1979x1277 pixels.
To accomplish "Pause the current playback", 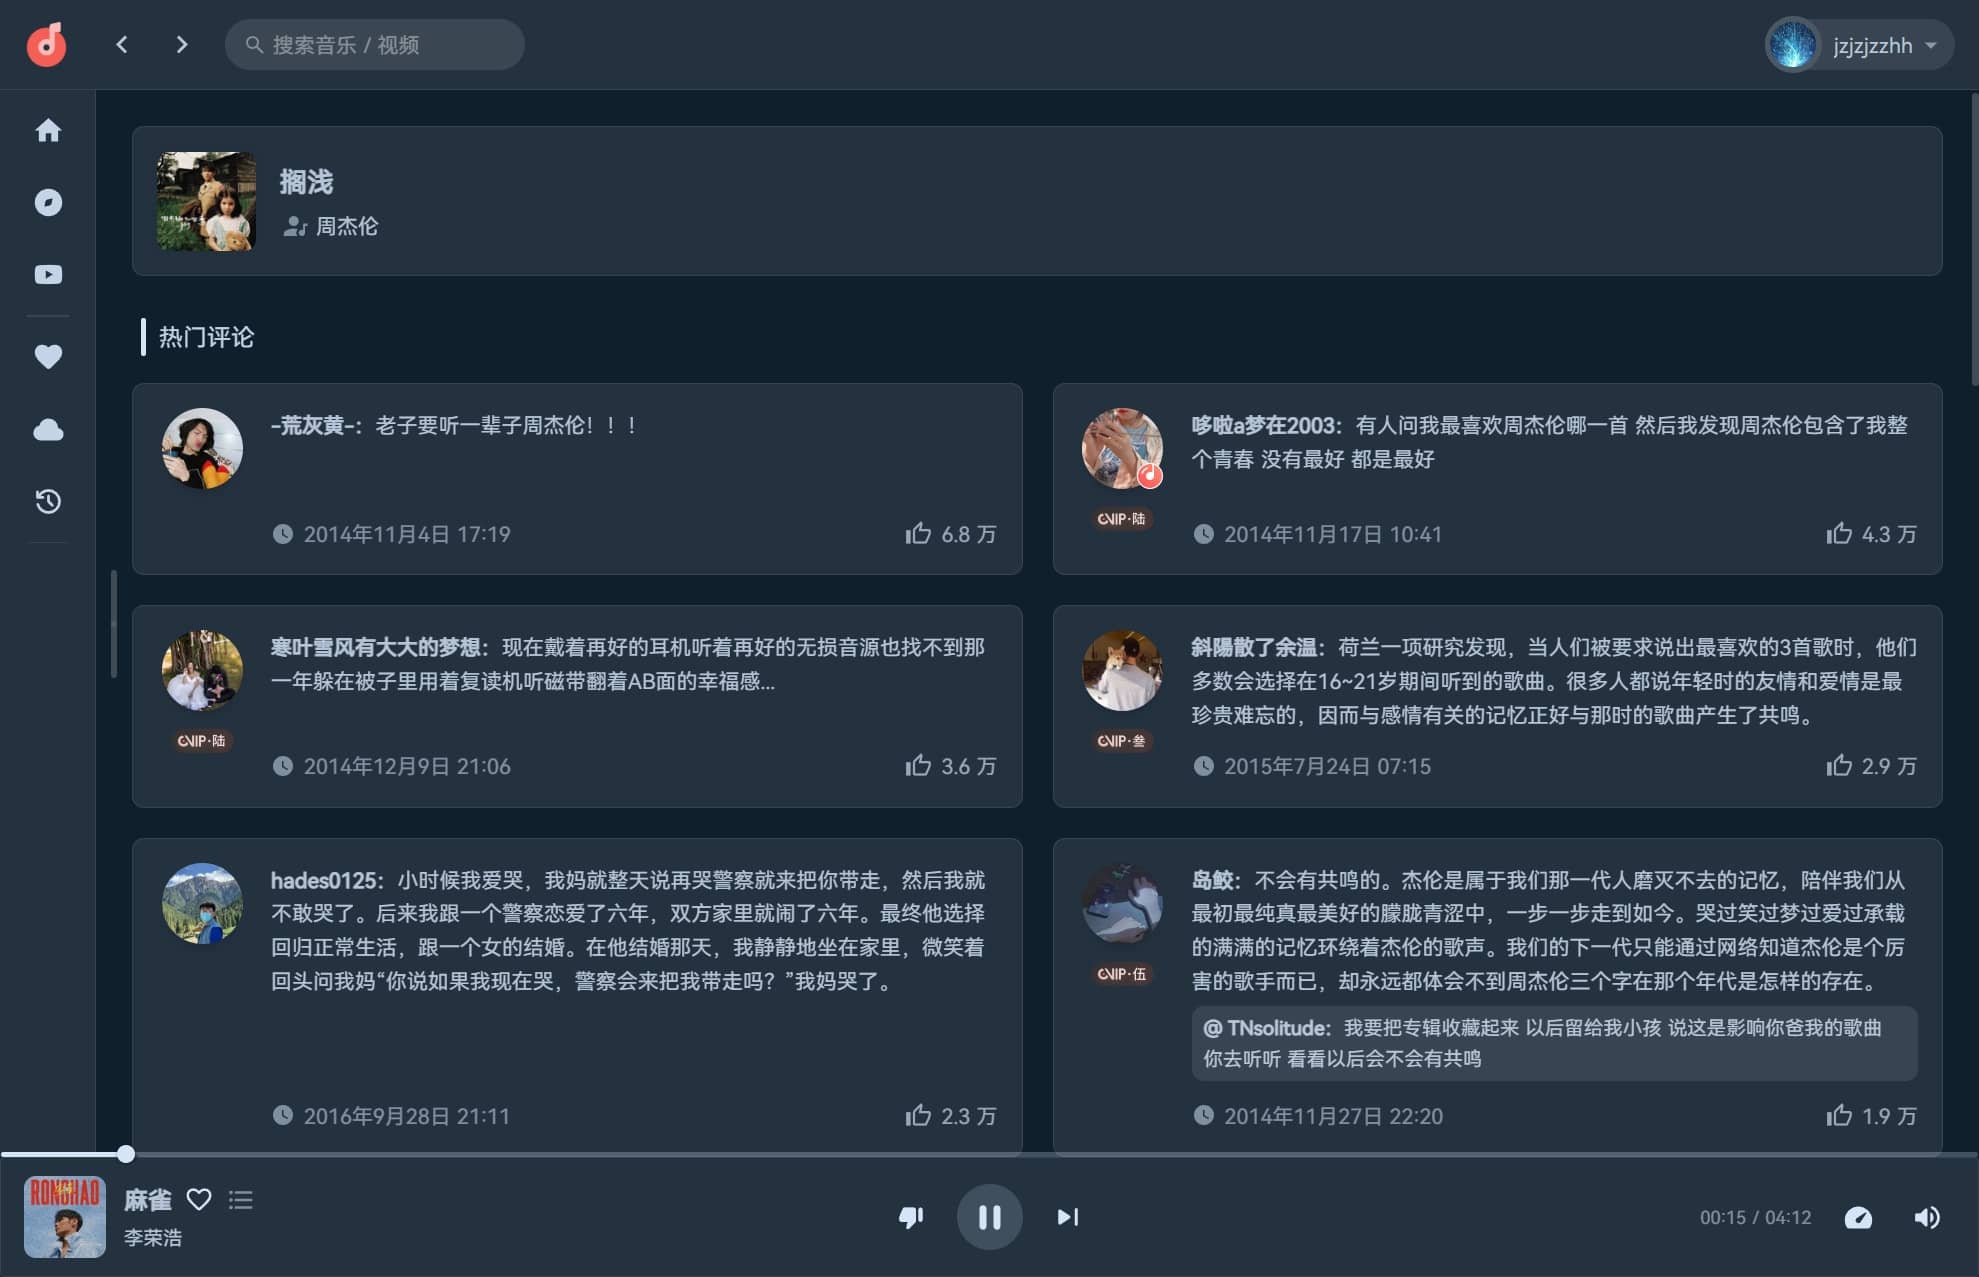I will click(989, 1216).
